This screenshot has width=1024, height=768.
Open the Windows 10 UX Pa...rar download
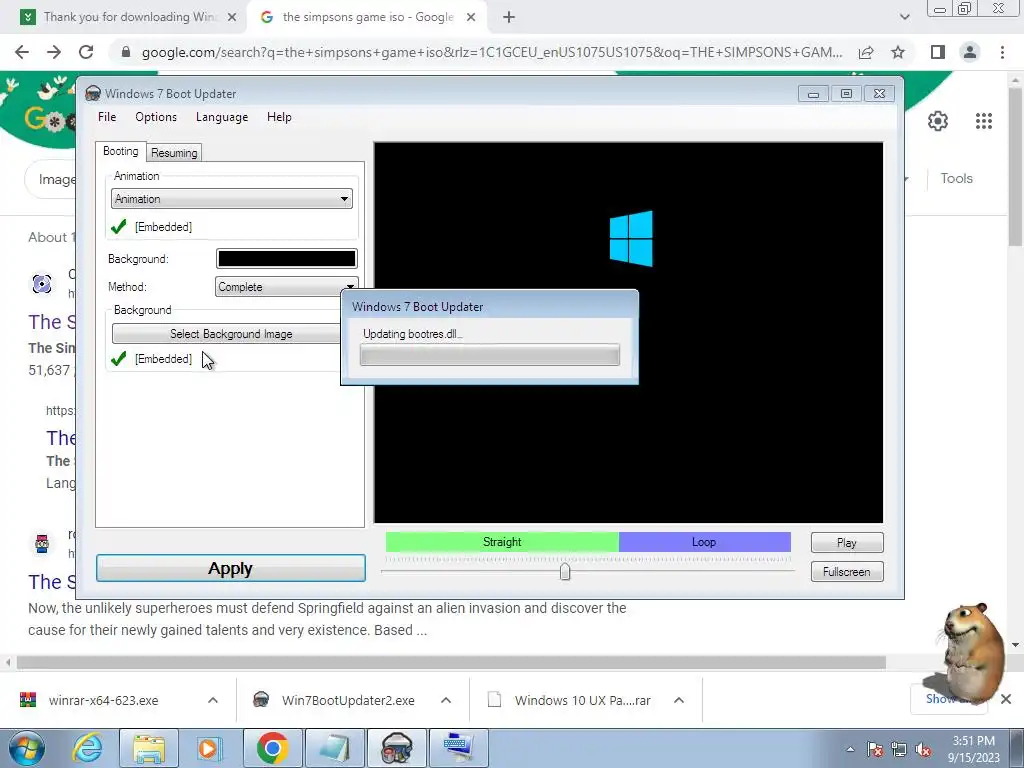pyautogui.click(x=583, y=700)
